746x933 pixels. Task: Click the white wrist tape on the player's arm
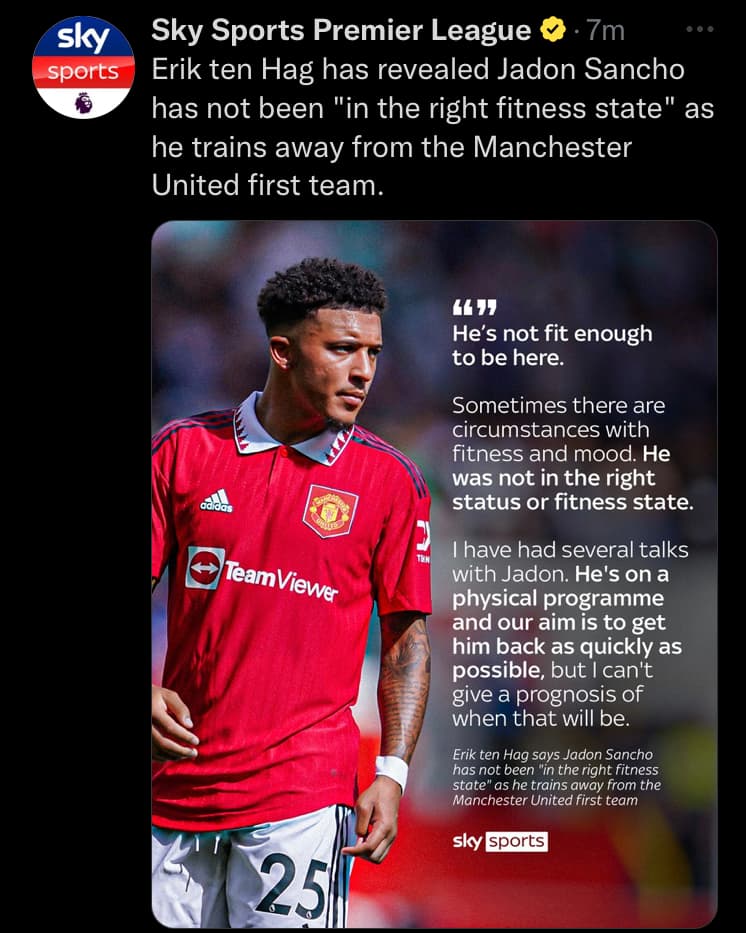coord(392,772)
